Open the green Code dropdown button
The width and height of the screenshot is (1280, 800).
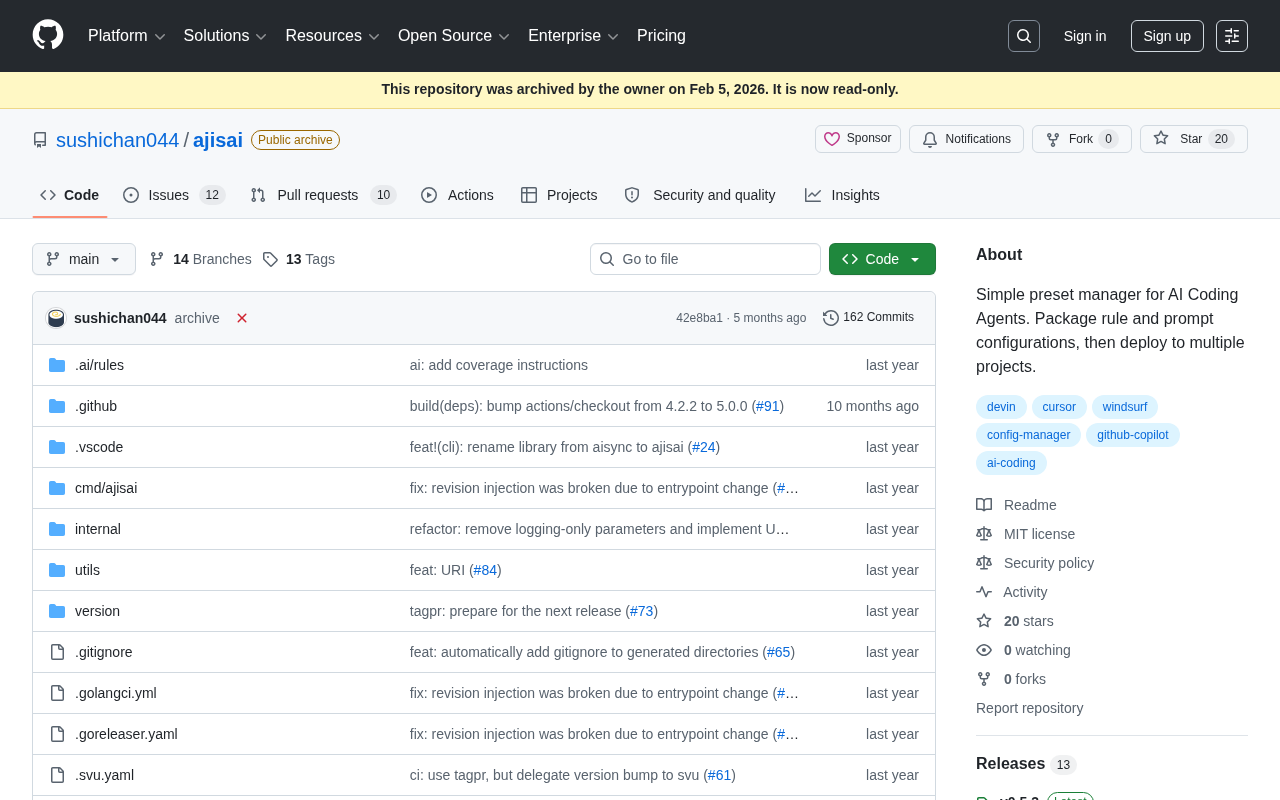[x=882, y=259]
